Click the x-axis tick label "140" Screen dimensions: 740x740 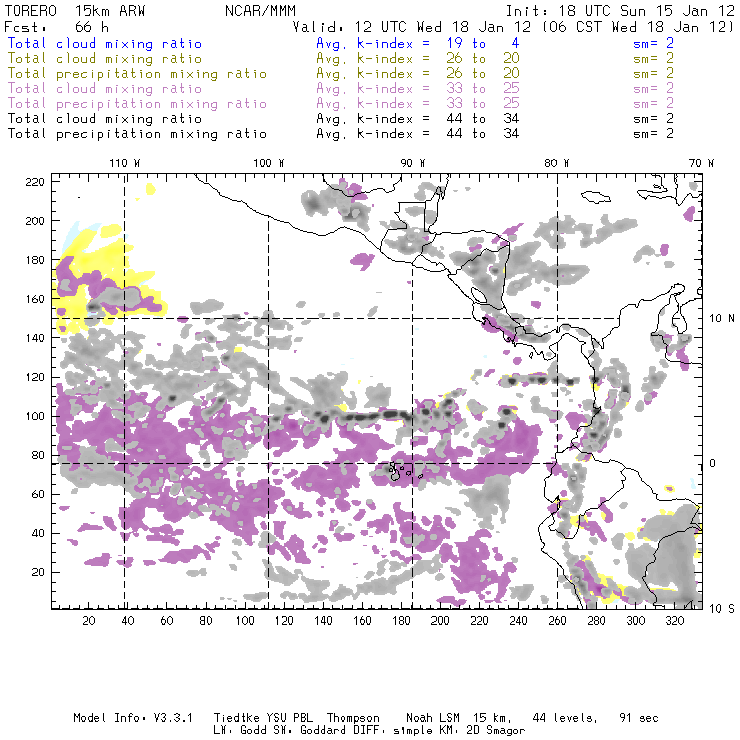pyautogui.click(x=323, y=621)
